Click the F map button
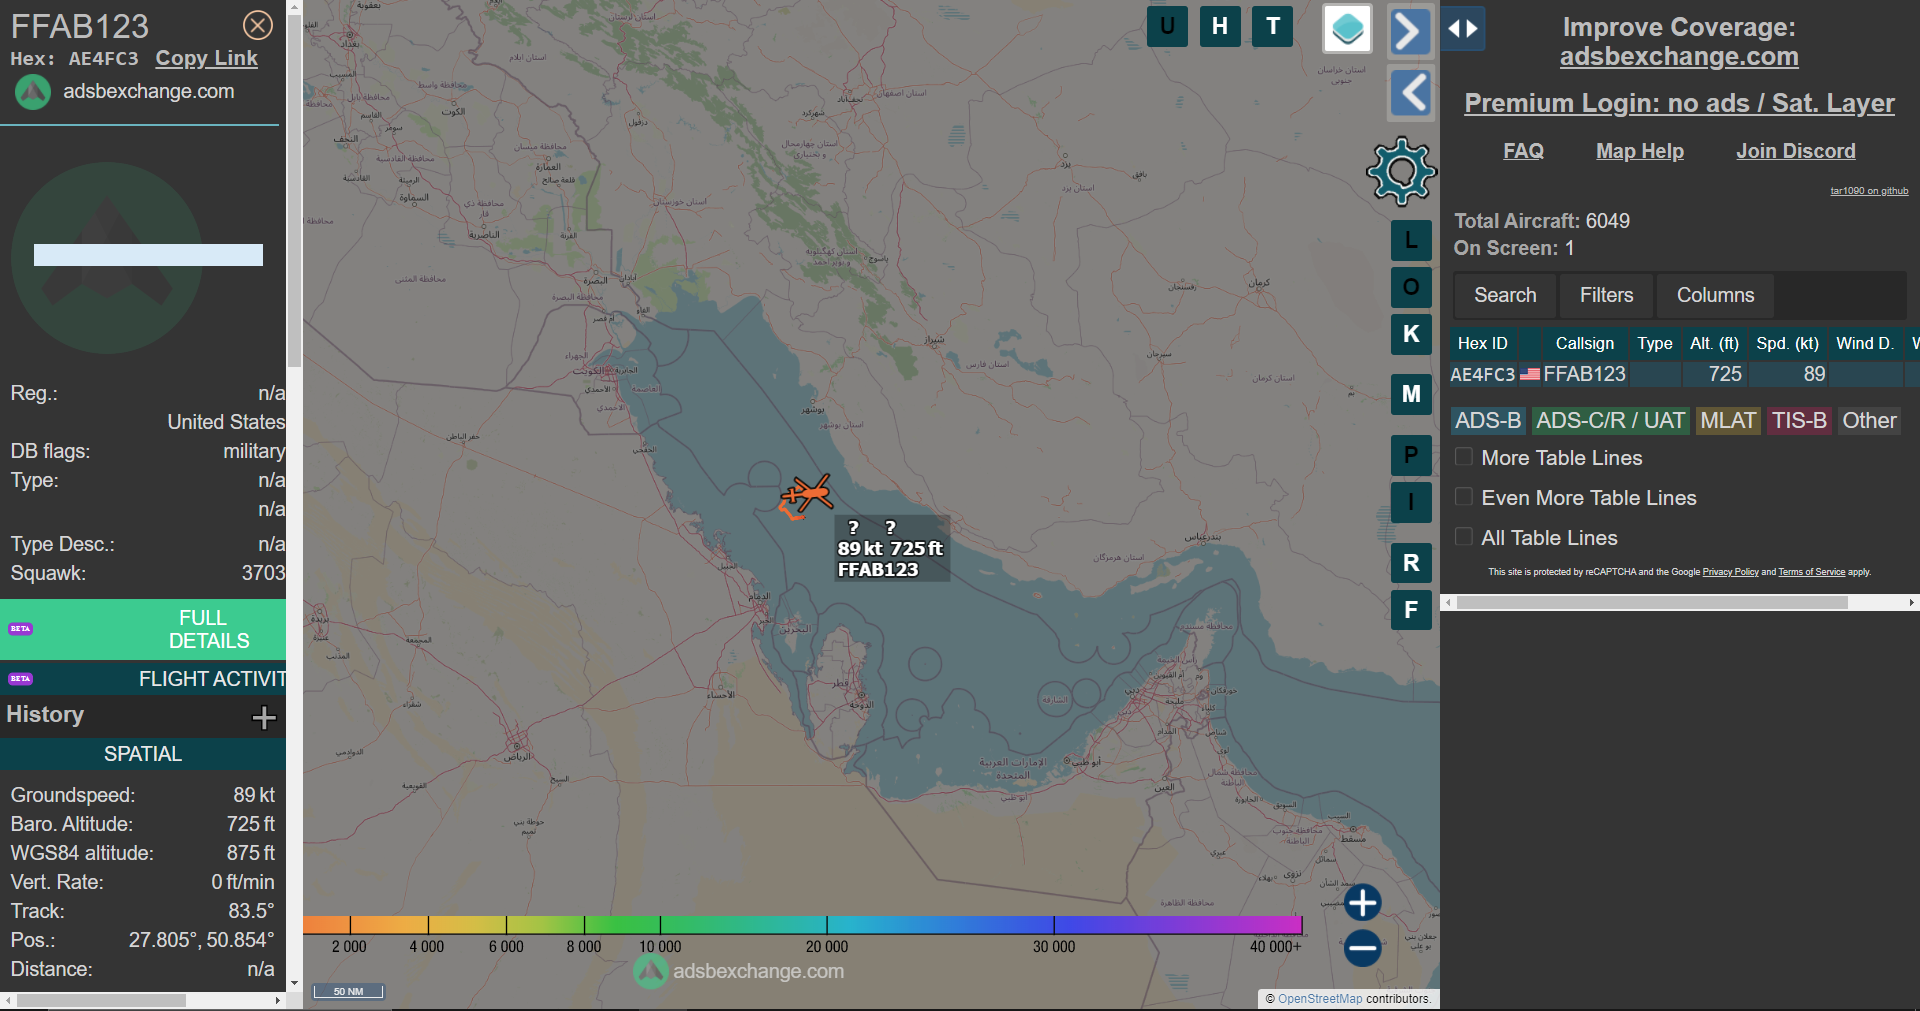The width and height of the screenshot is (1920, 1011). [1411, 610]
